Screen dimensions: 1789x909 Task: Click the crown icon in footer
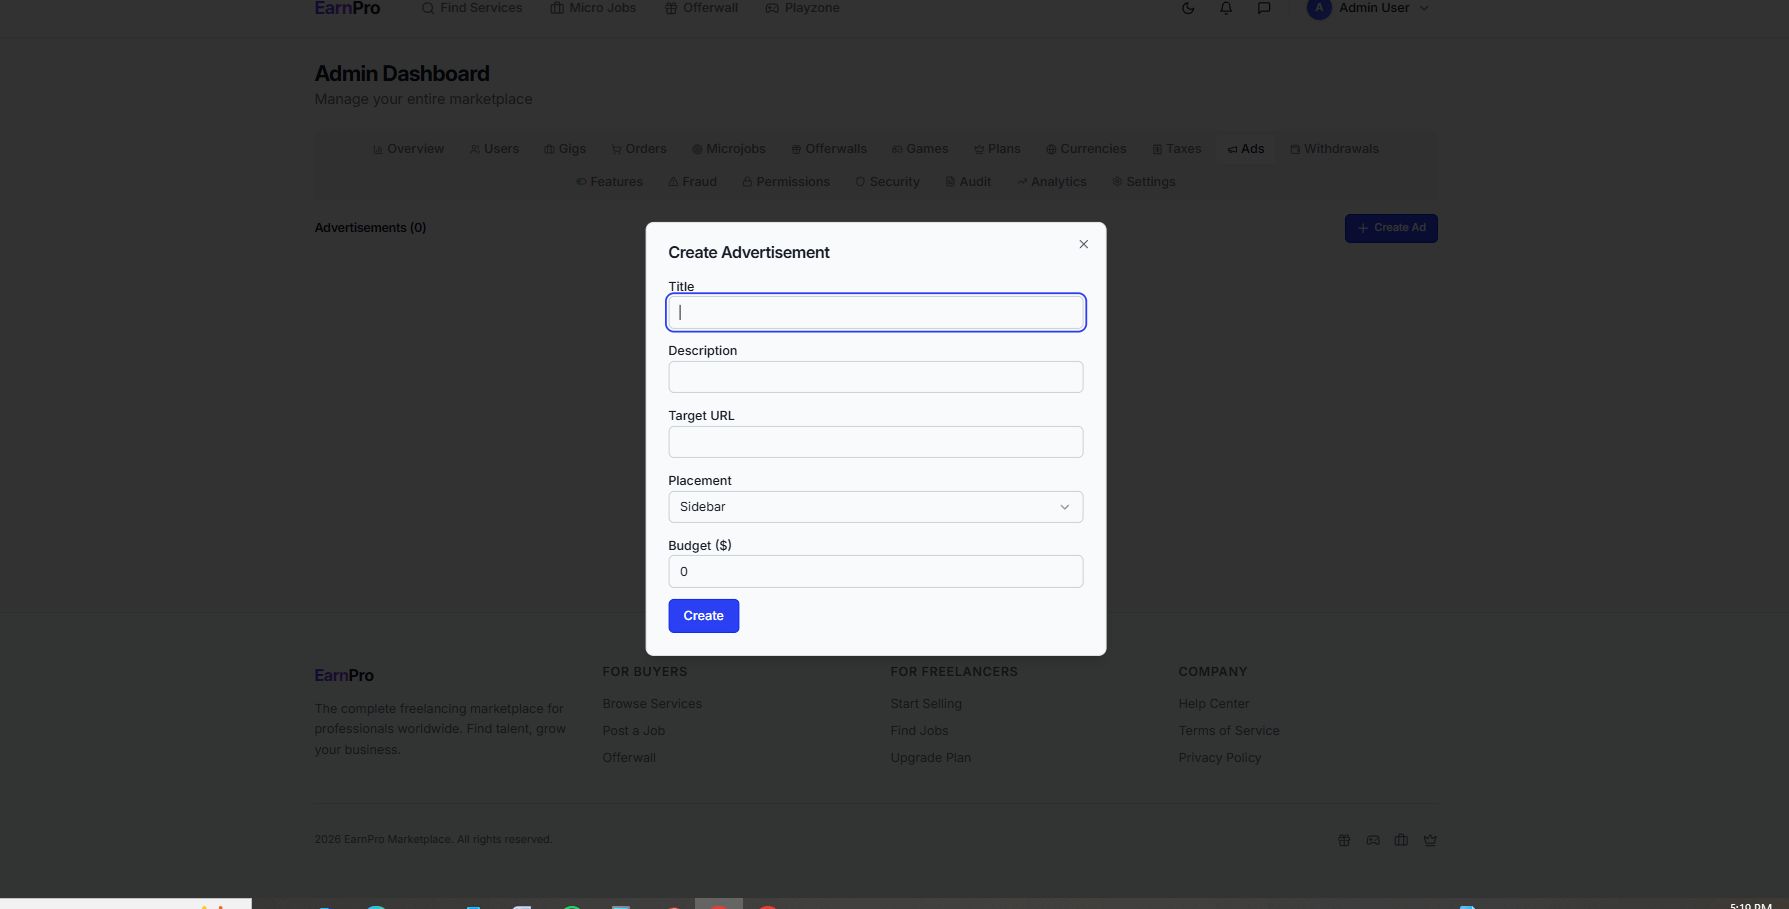tap(1430, 840)
